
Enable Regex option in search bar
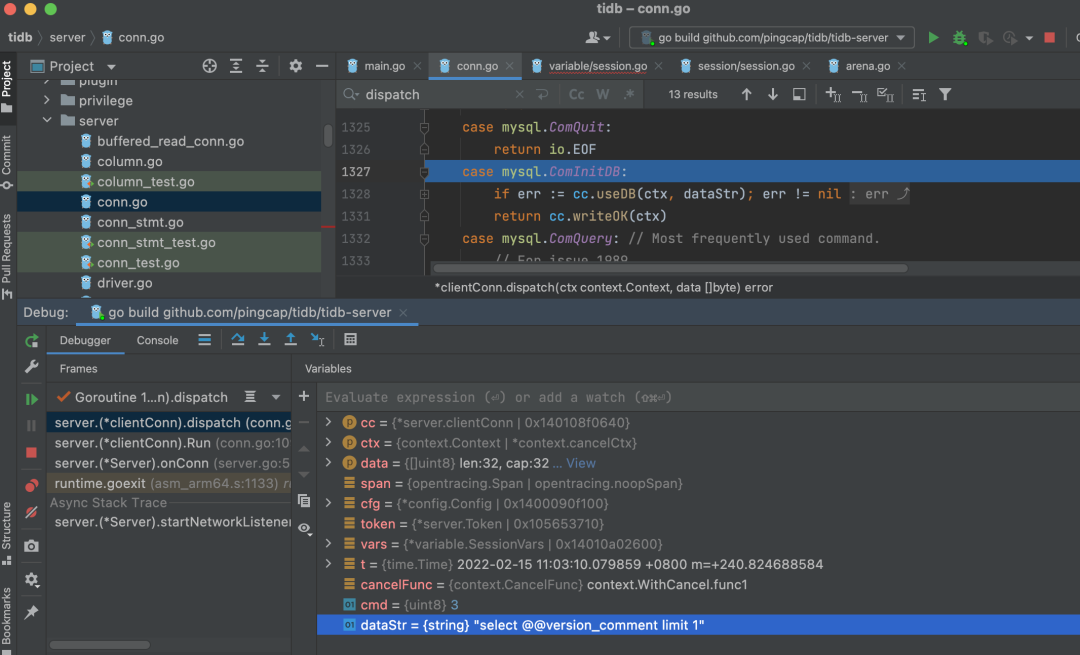(x=629, y=94)
